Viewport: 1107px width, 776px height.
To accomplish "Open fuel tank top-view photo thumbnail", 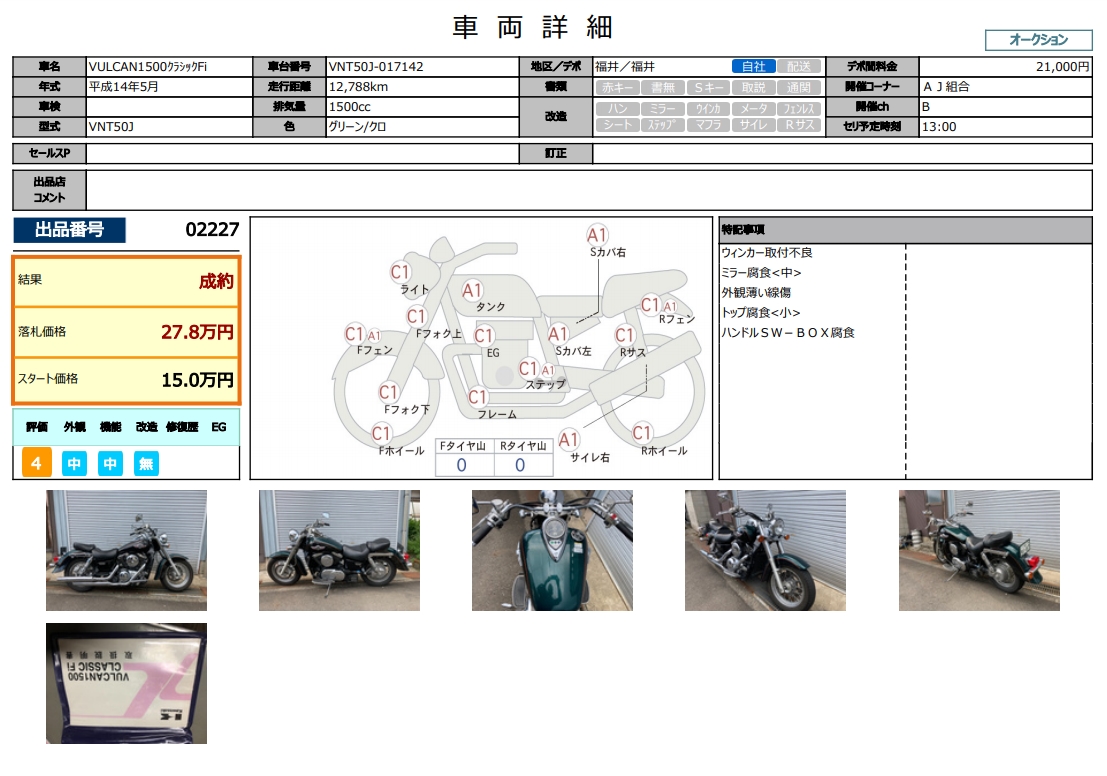I will pyautogui.click(x=552, y=551).
